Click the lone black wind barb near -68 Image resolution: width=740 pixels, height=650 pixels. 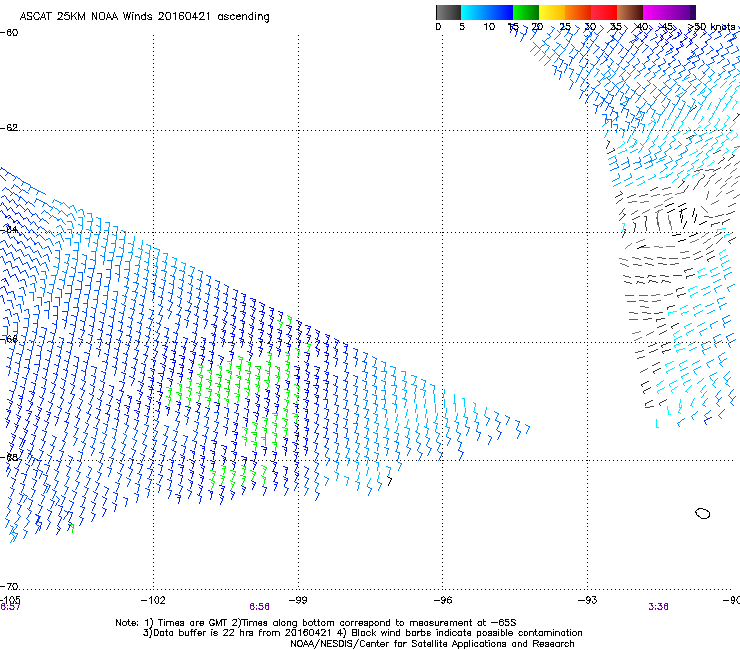[x=389, y=481]
